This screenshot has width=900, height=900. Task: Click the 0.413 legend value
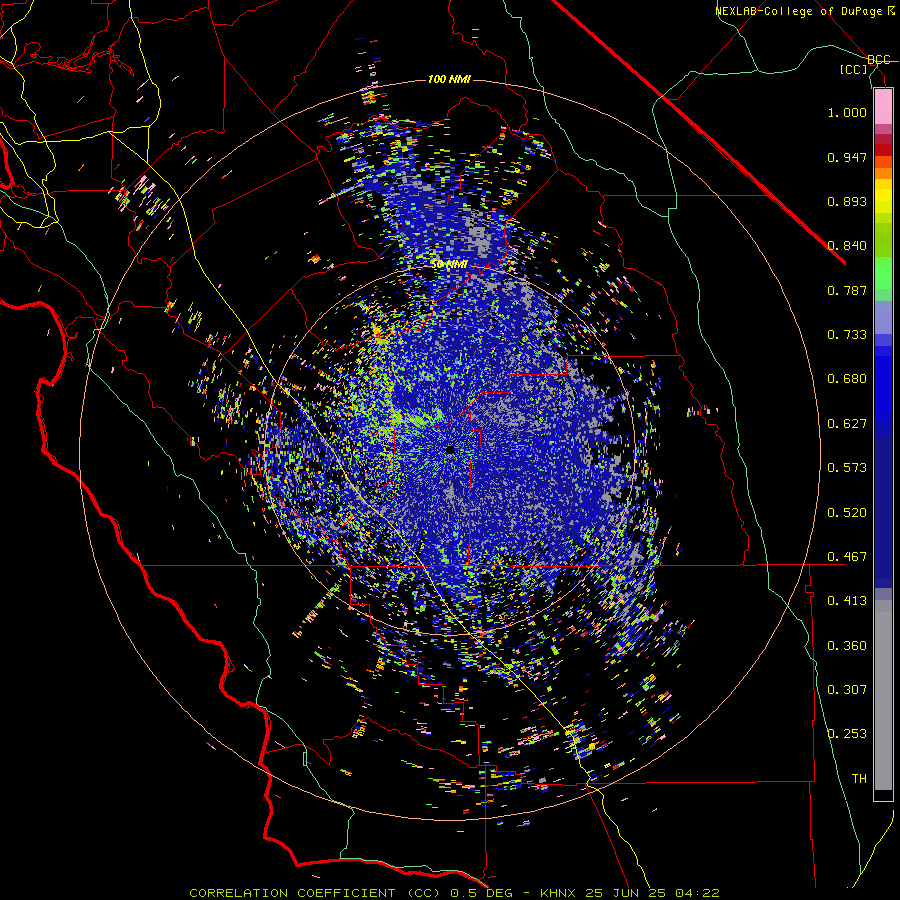point(847,601)
